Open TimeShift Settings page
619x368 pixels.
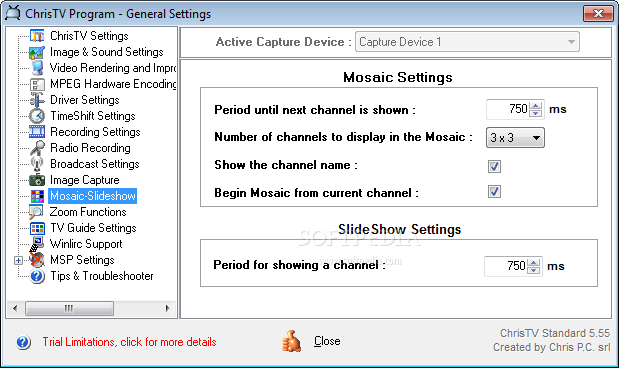pos(93,116)
